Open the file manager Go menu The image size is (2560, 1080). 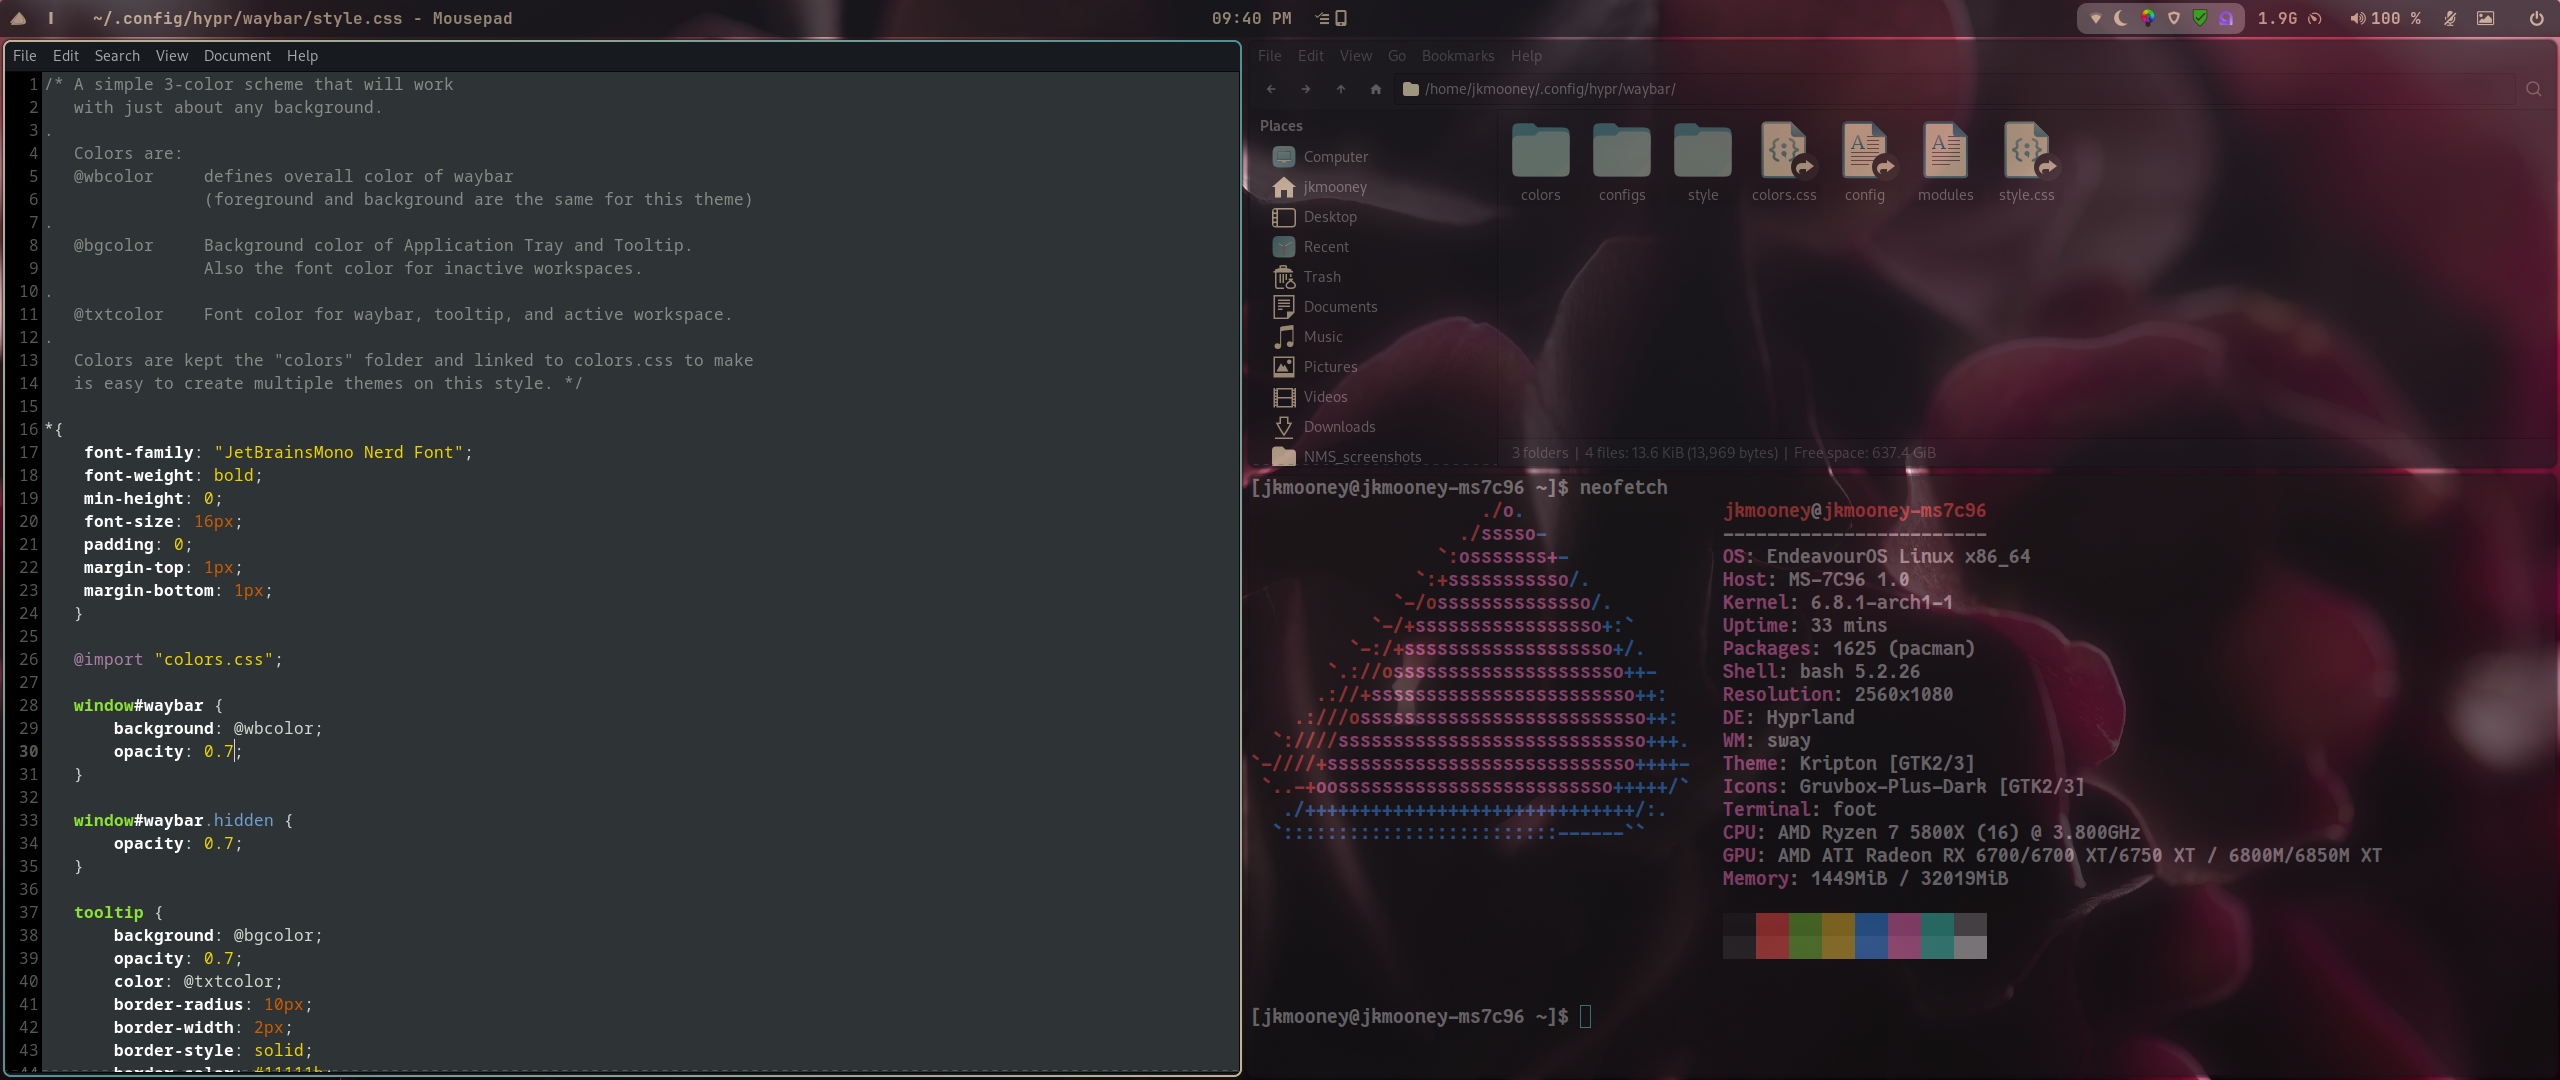click(1396, 56)
